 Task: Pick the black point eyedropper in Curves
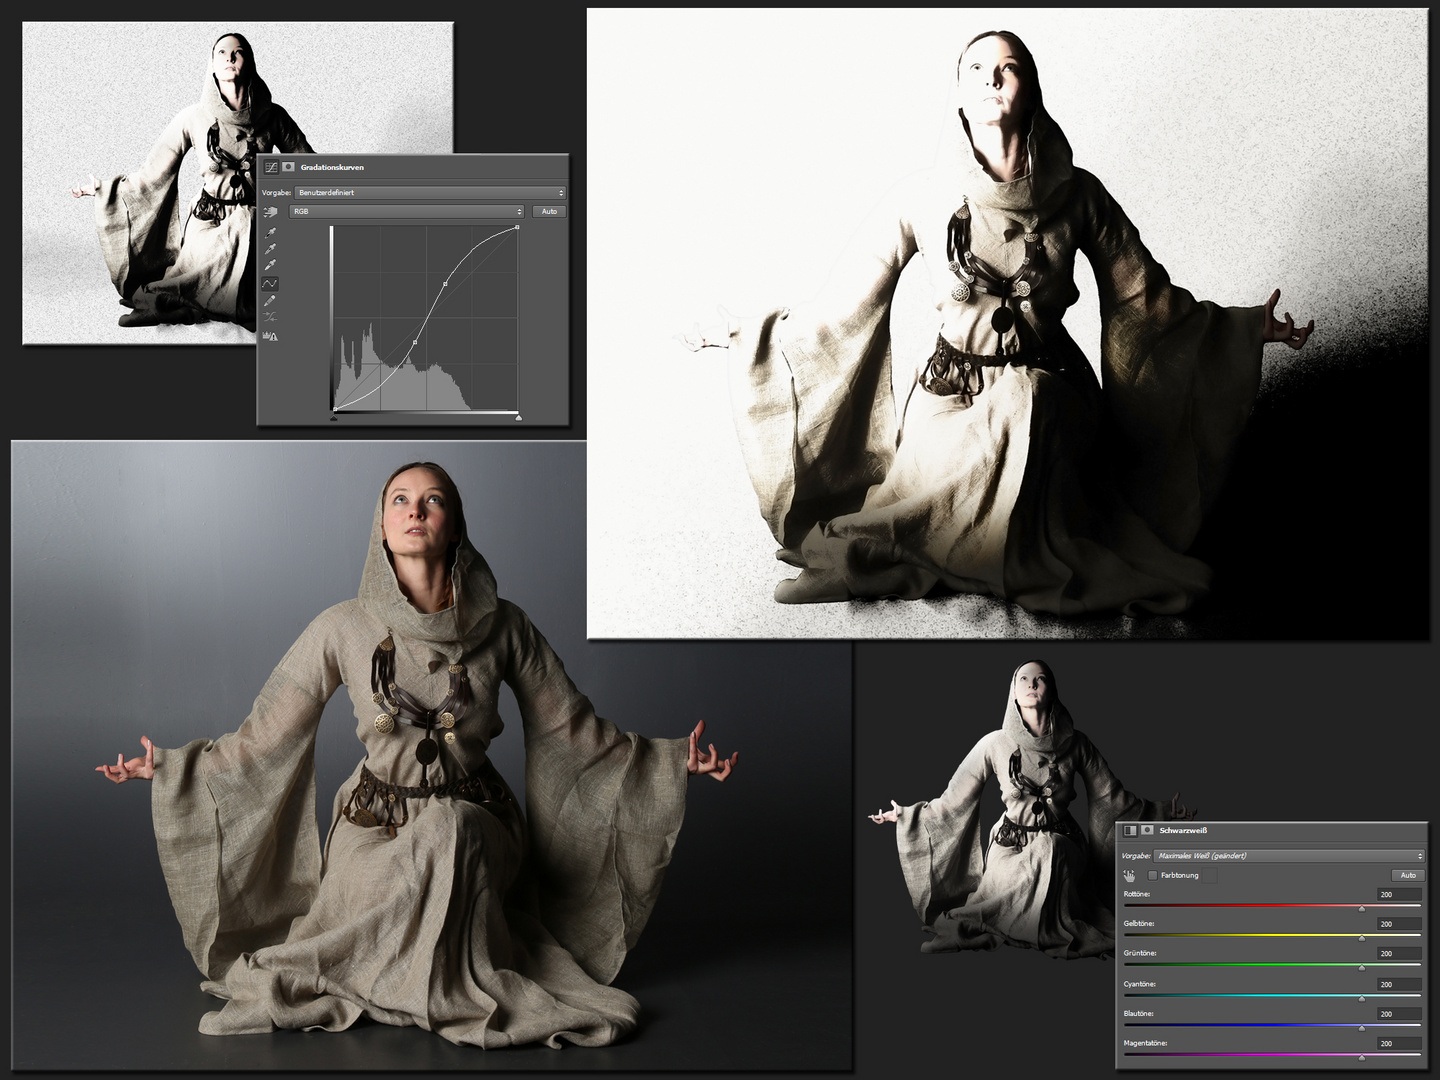270,233
